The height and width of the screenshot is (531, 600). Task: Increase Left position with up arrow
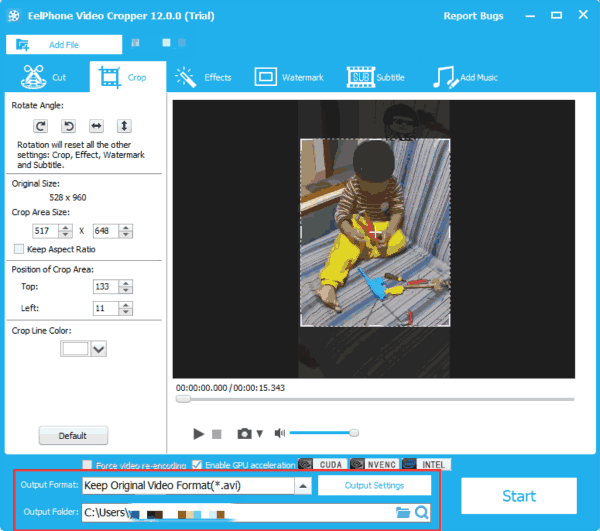click(126, 305)
